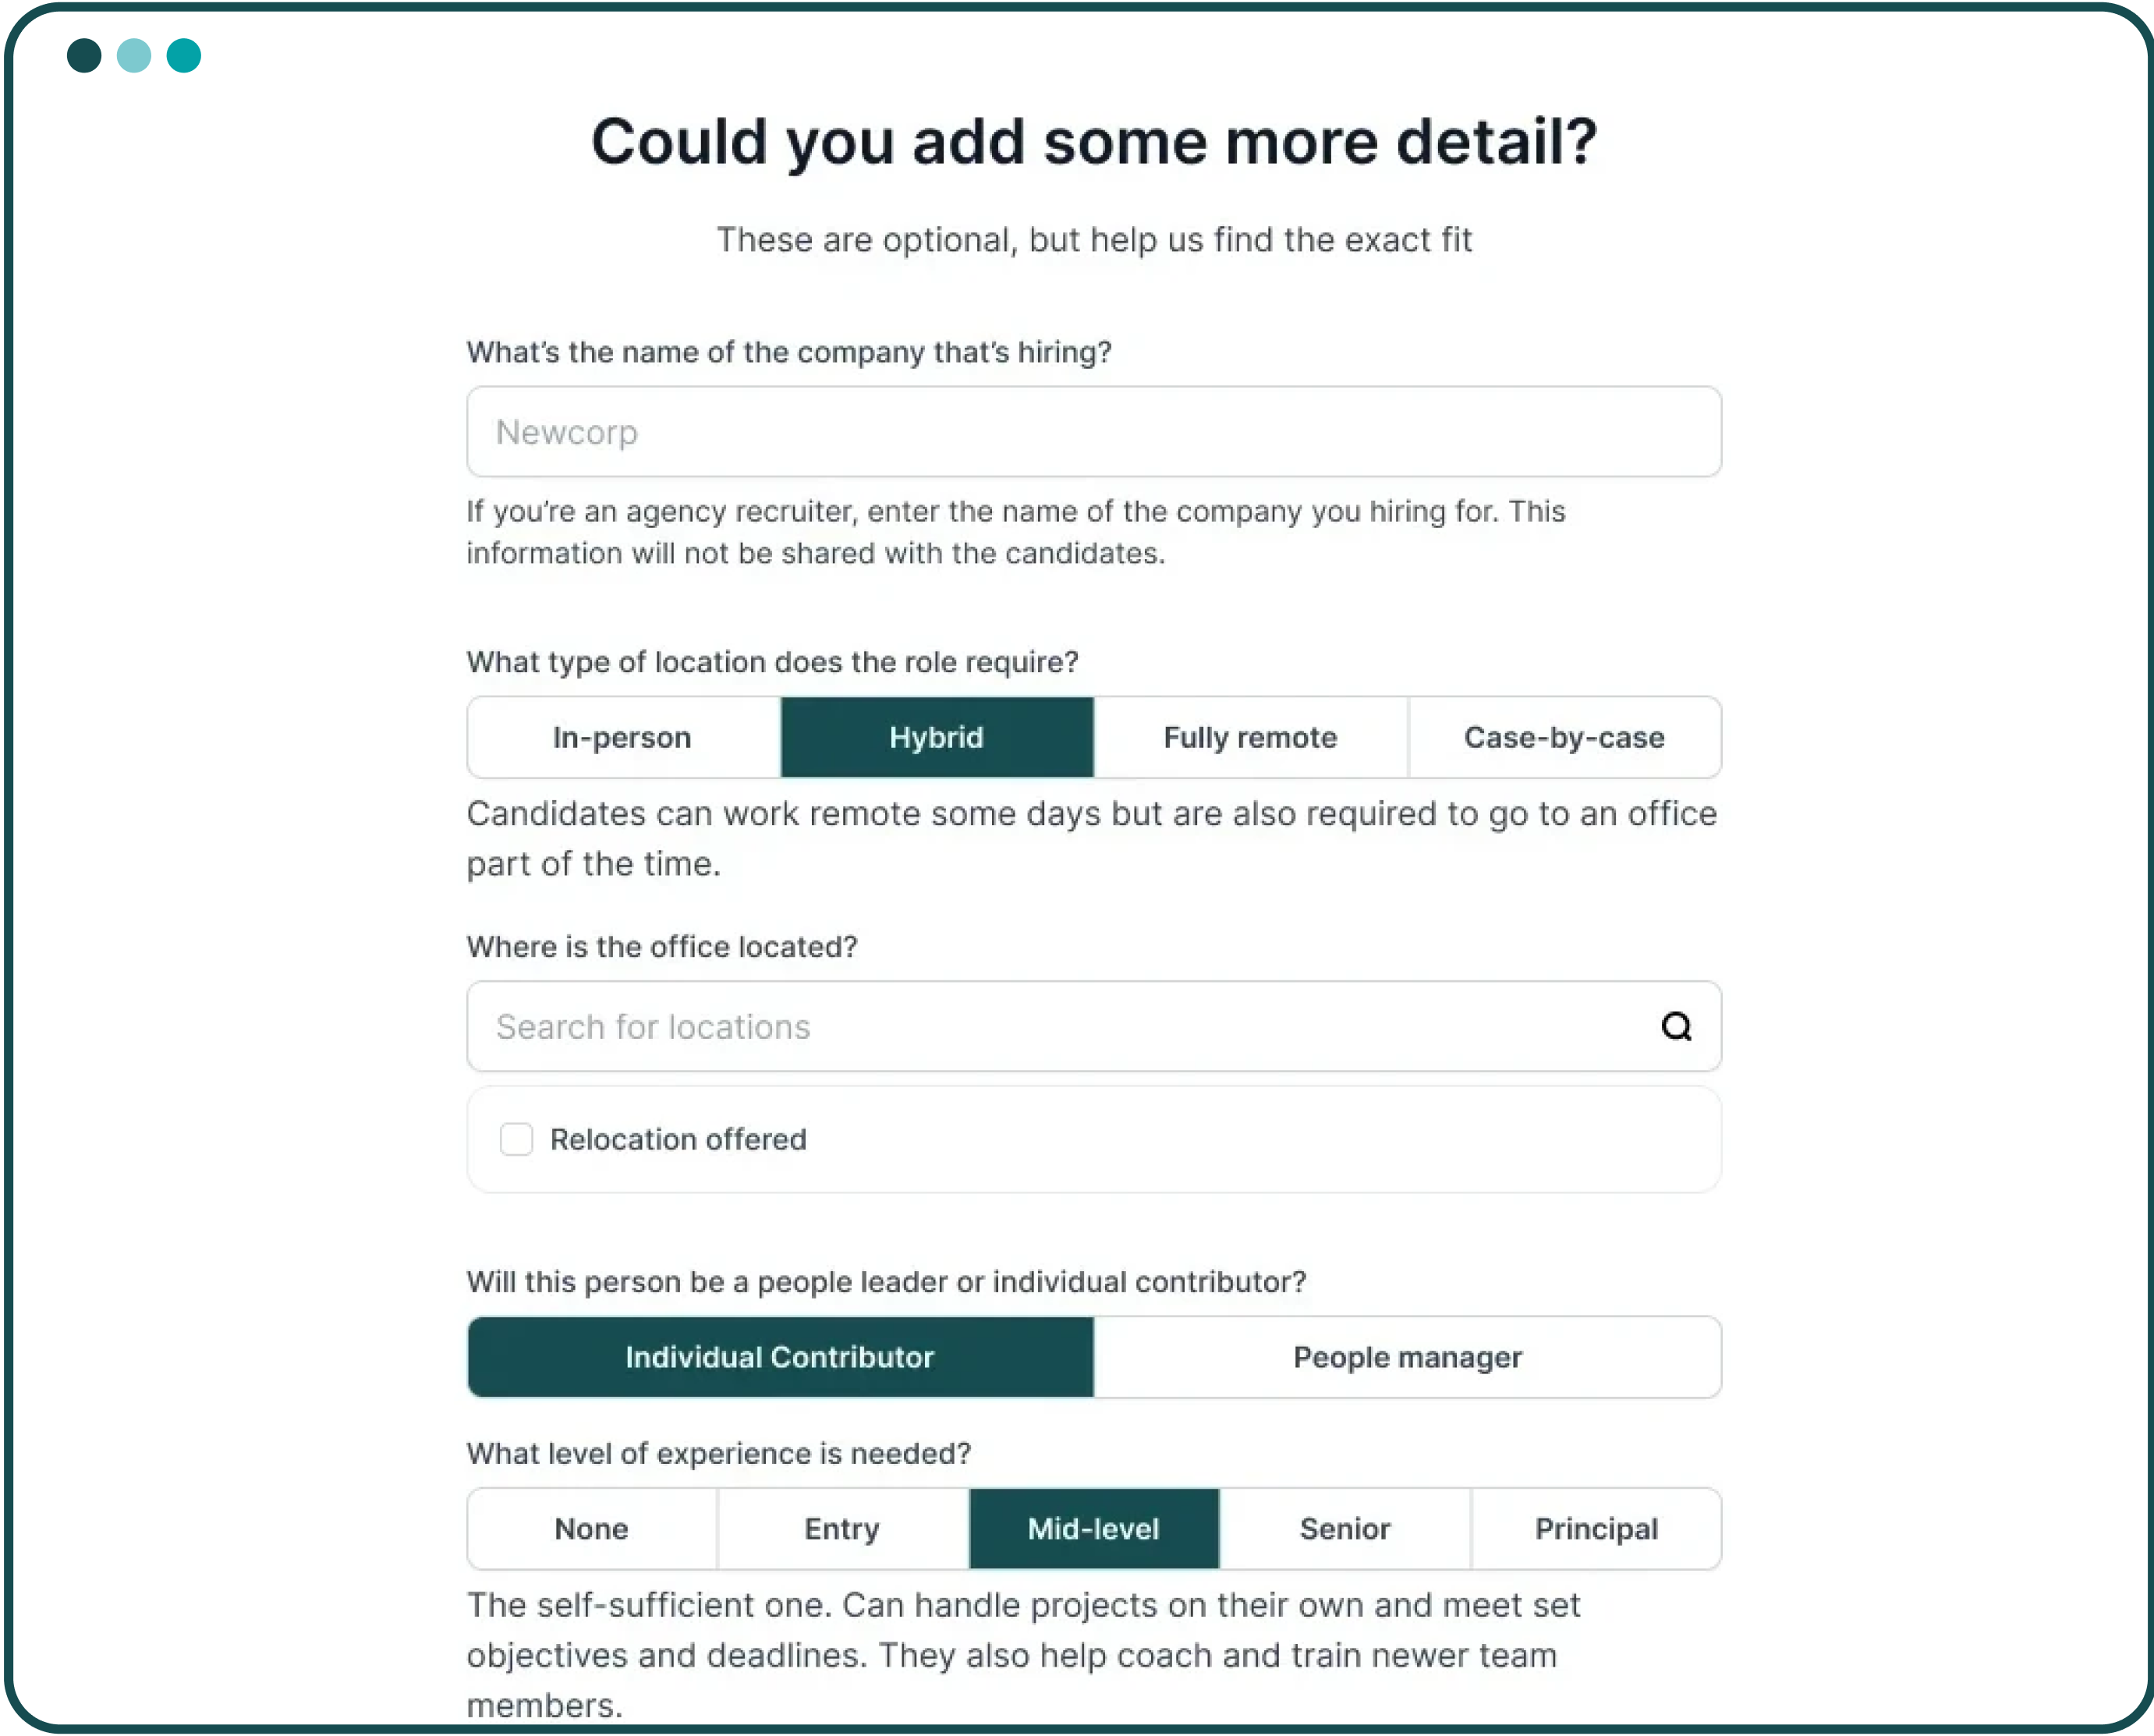This screenshot has width=2154, height=1736.
Task: Pick the Case-by-case location option
Action: [1564, 738]
